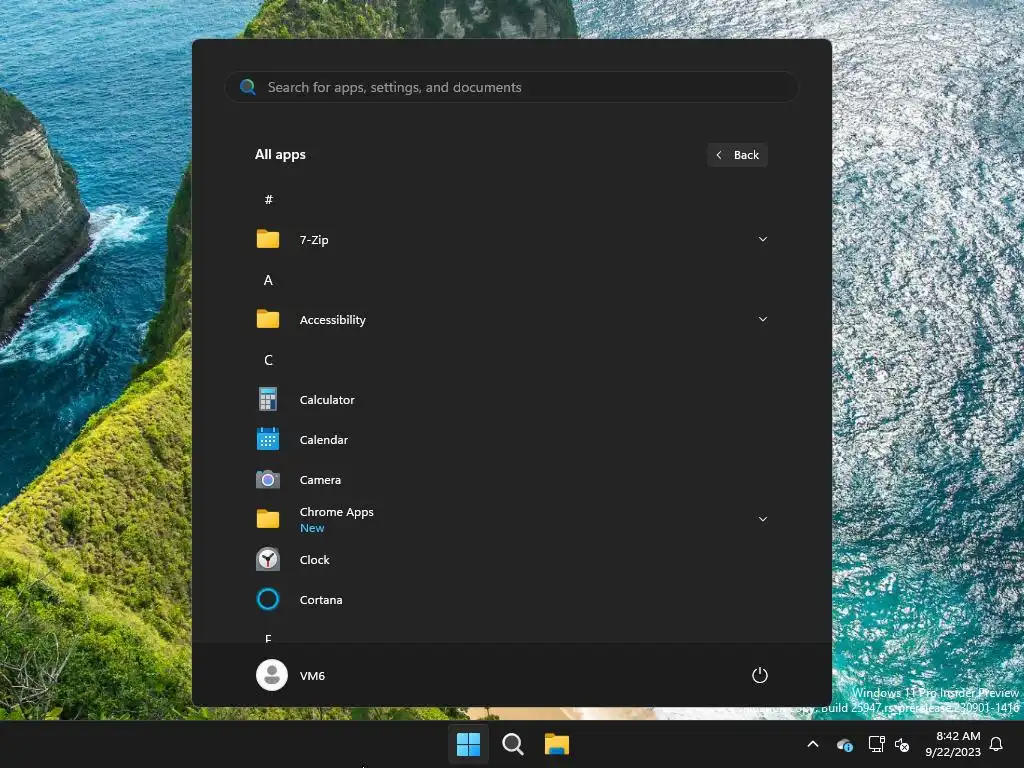Expand Accessibility folder chevron
Image resolution: width=1024 pixels, height=768 pixels.
pos(763,319)
